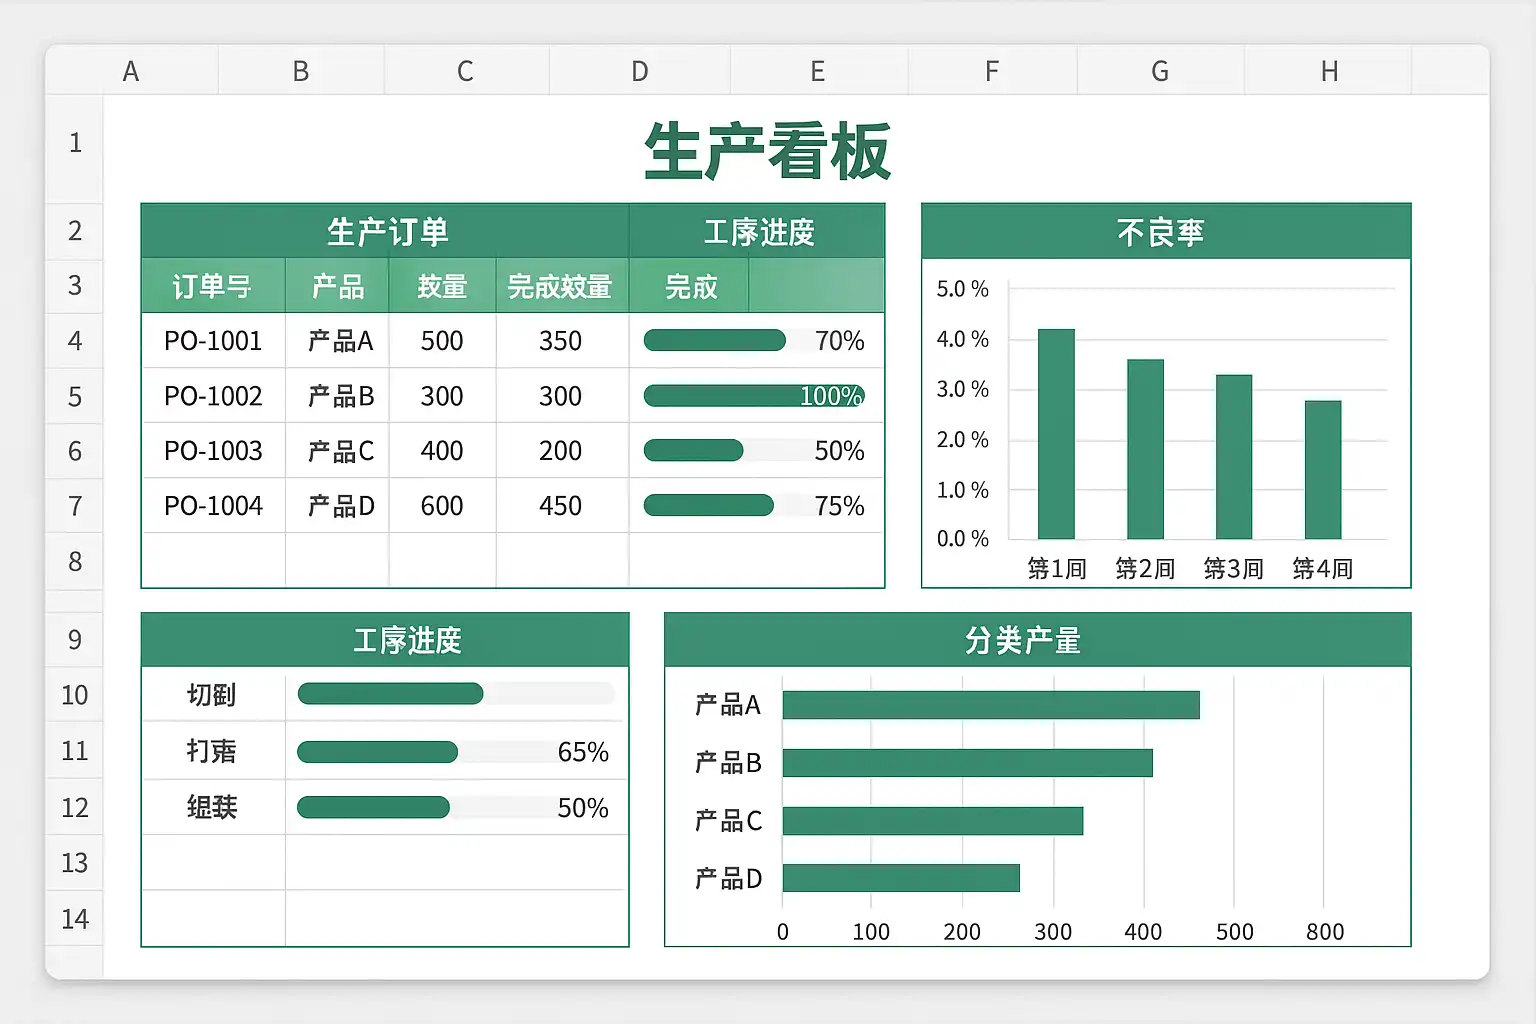Click the 不良率 chart header

pyautogui.click(x=1166, y=232)
